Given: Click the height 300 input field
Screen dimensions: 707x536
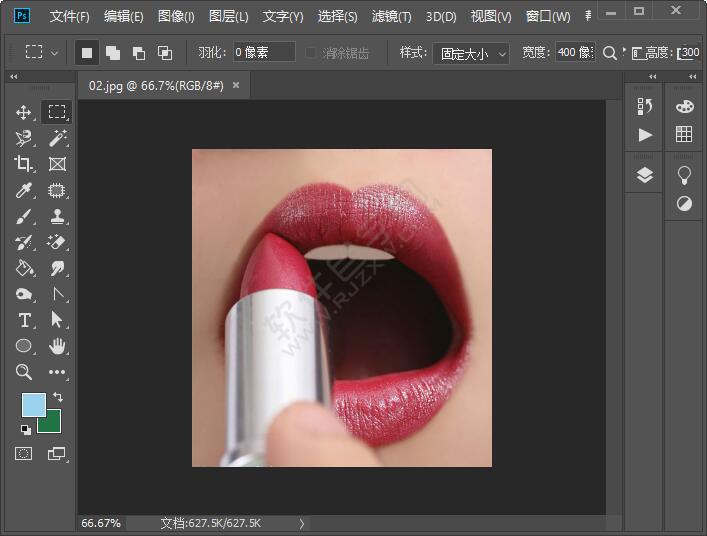Looking at the screenshot, I should click(x=689, y=53).
